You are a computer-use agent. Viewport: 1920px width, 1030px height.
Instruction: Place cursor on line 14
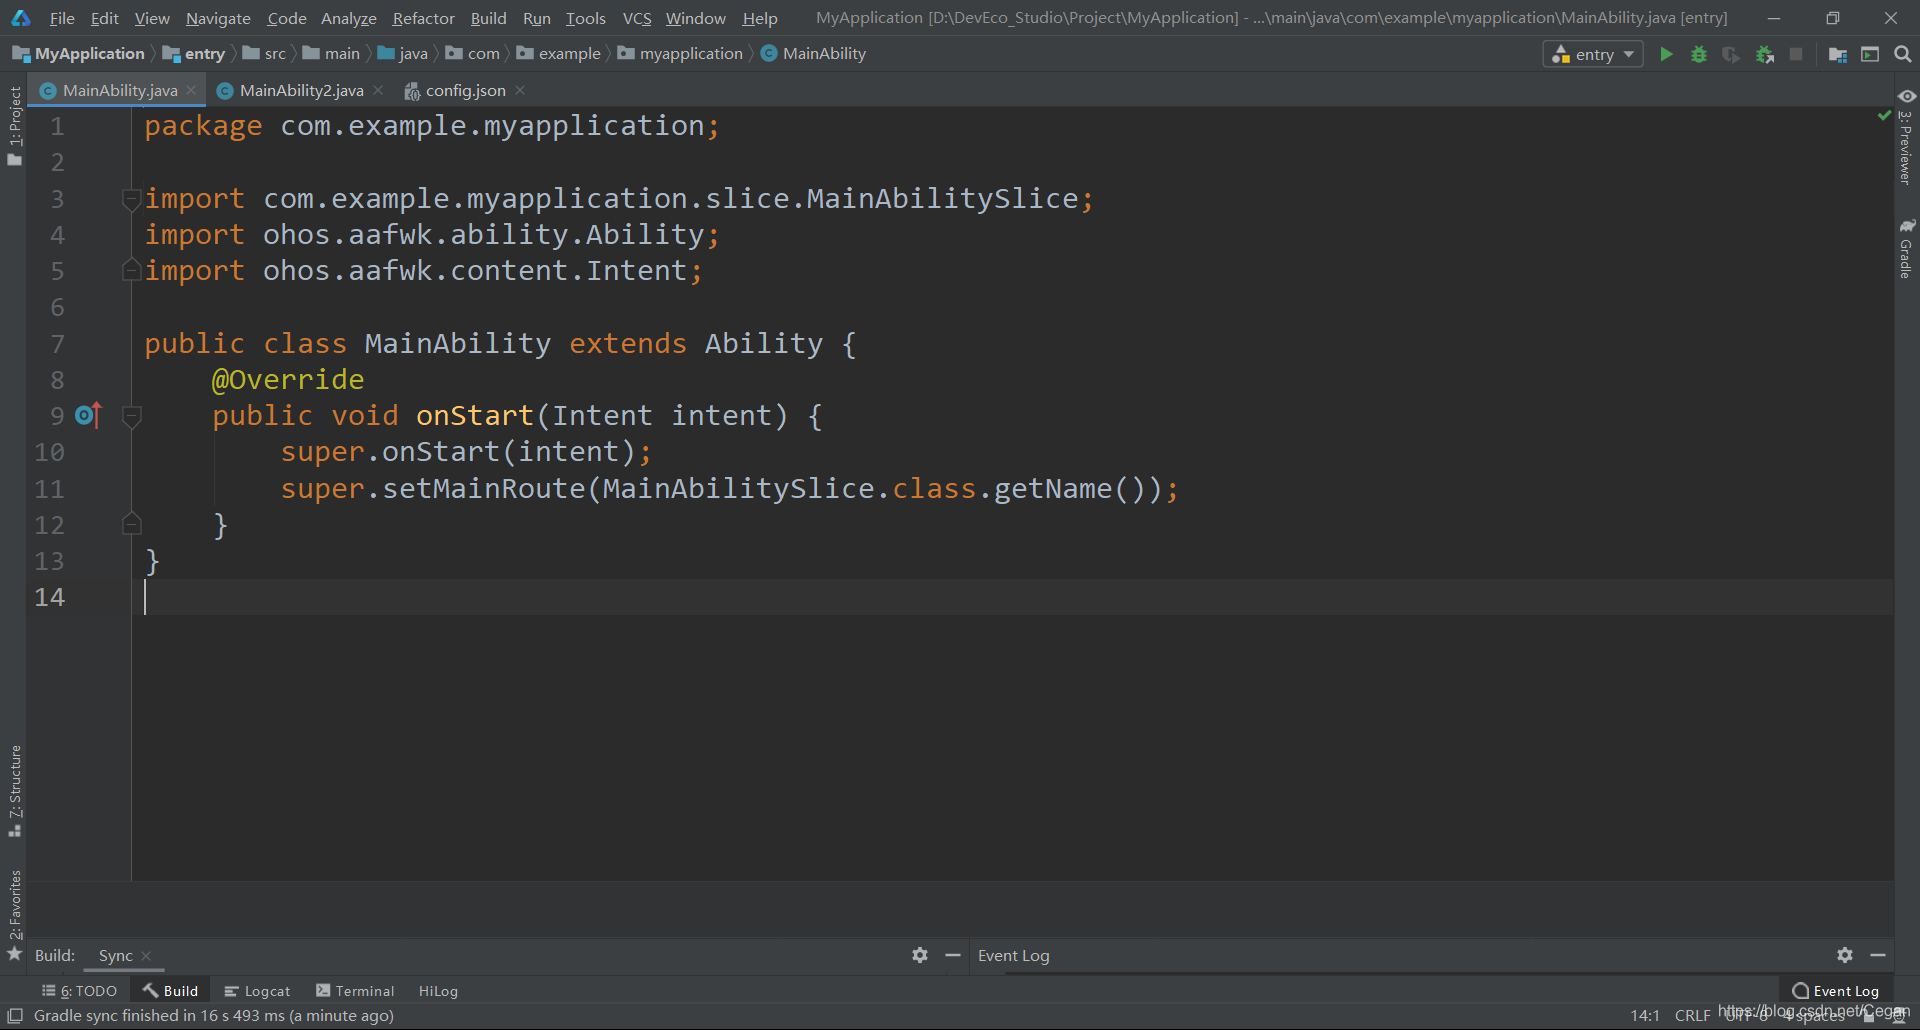[x=1012, y=597]
